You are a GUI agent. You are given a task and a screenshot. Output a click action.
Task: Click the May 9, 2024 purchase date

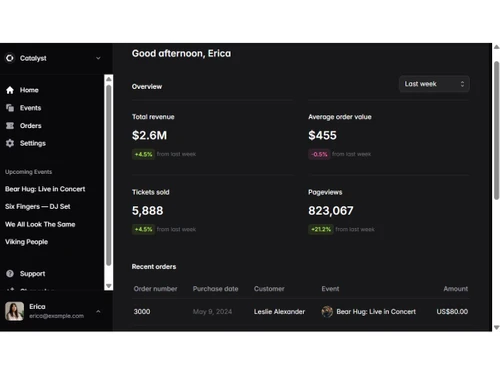coord(212,312)
